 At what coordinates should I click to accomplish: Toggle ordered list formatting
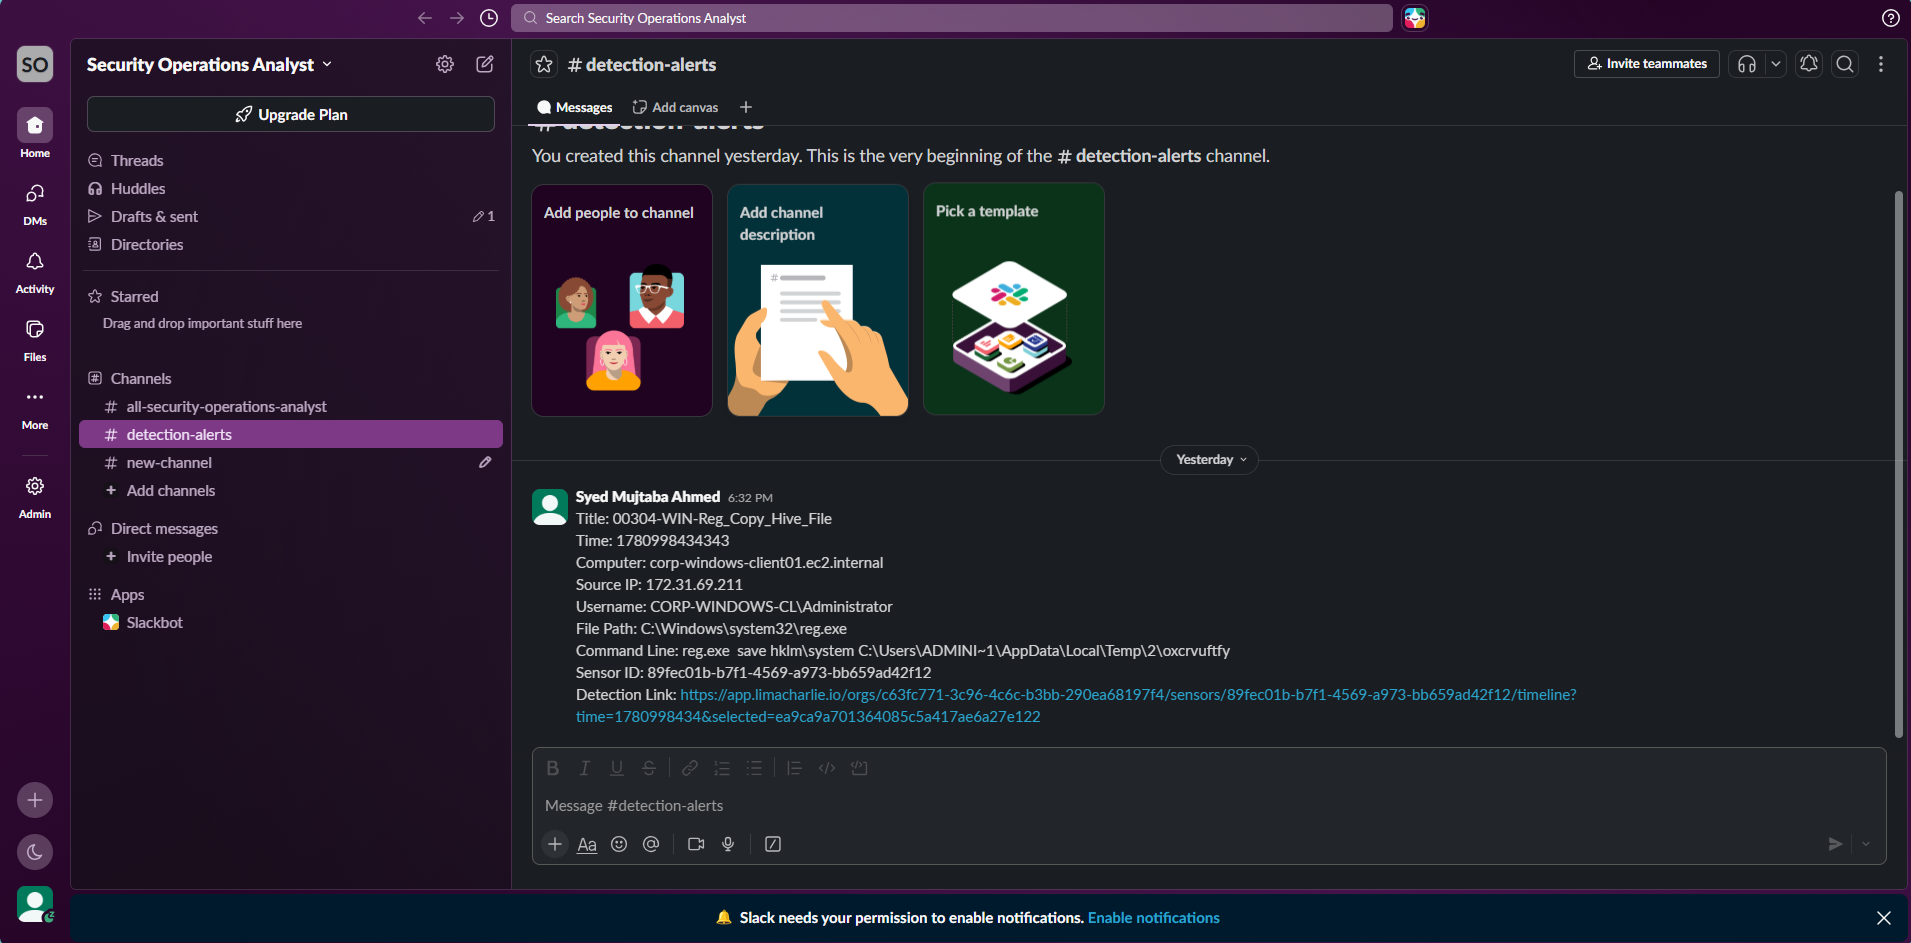[722, 768]
